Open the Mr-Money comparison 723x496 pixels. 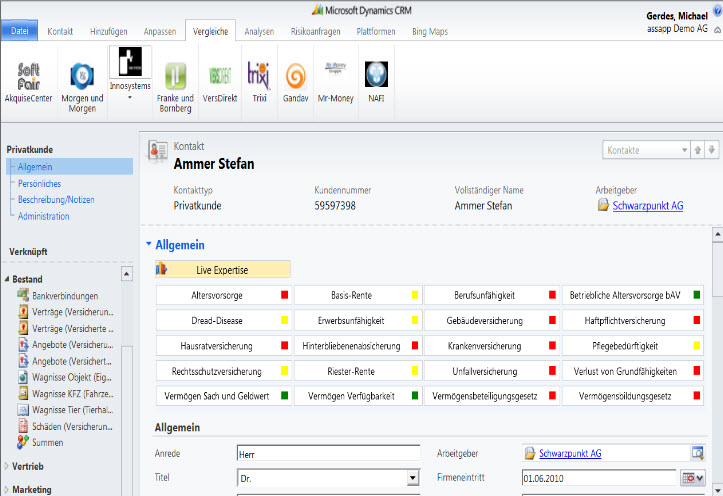tap(335, 82)
